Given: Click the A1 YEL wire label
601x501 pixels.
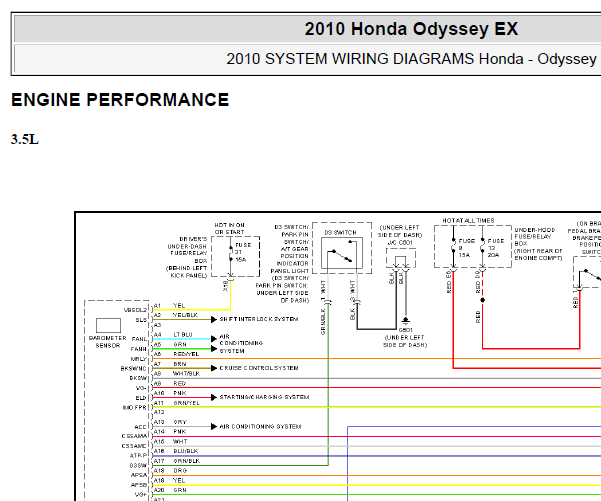Looking at the screenshot, I should pyautogui.click(x=179, y=305).
